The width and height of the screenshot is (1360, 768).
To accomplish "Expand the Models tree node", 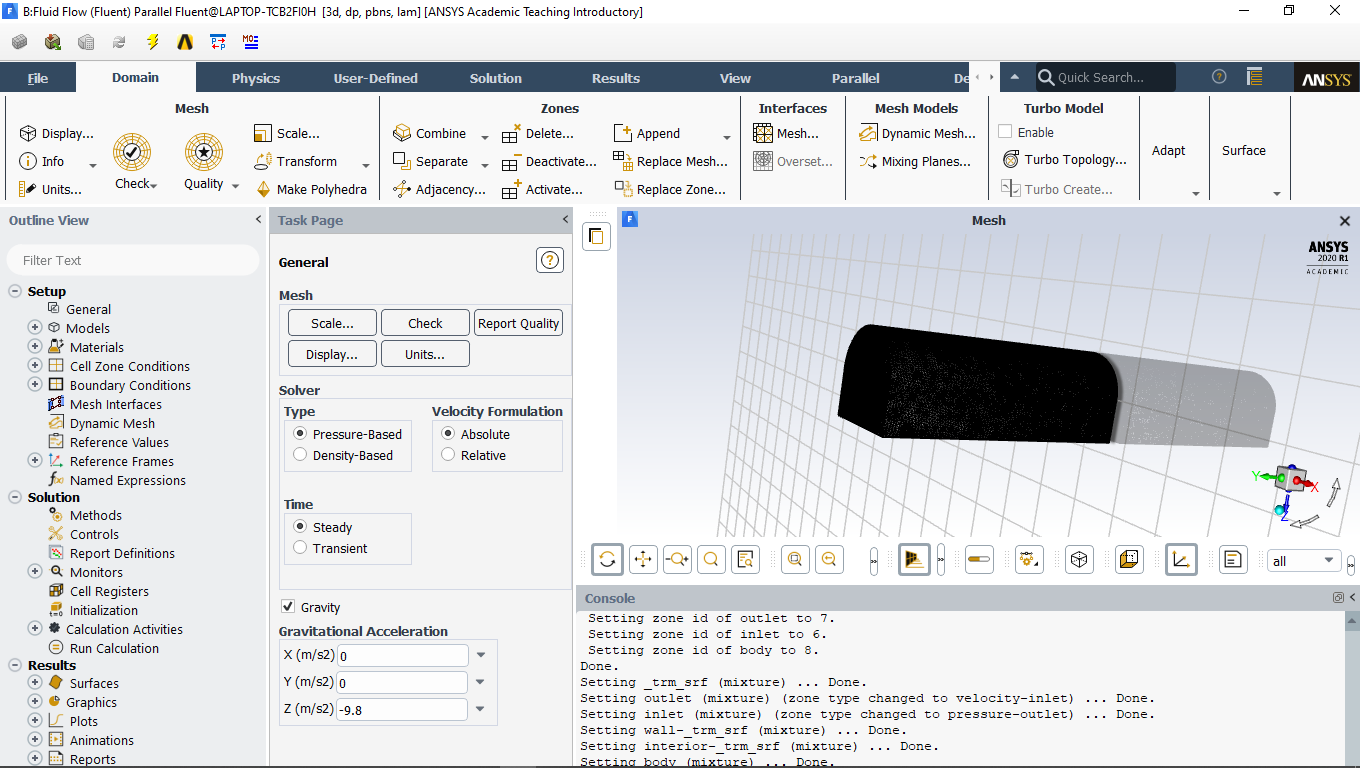I will pyautogui.click(x=35, y=328).
